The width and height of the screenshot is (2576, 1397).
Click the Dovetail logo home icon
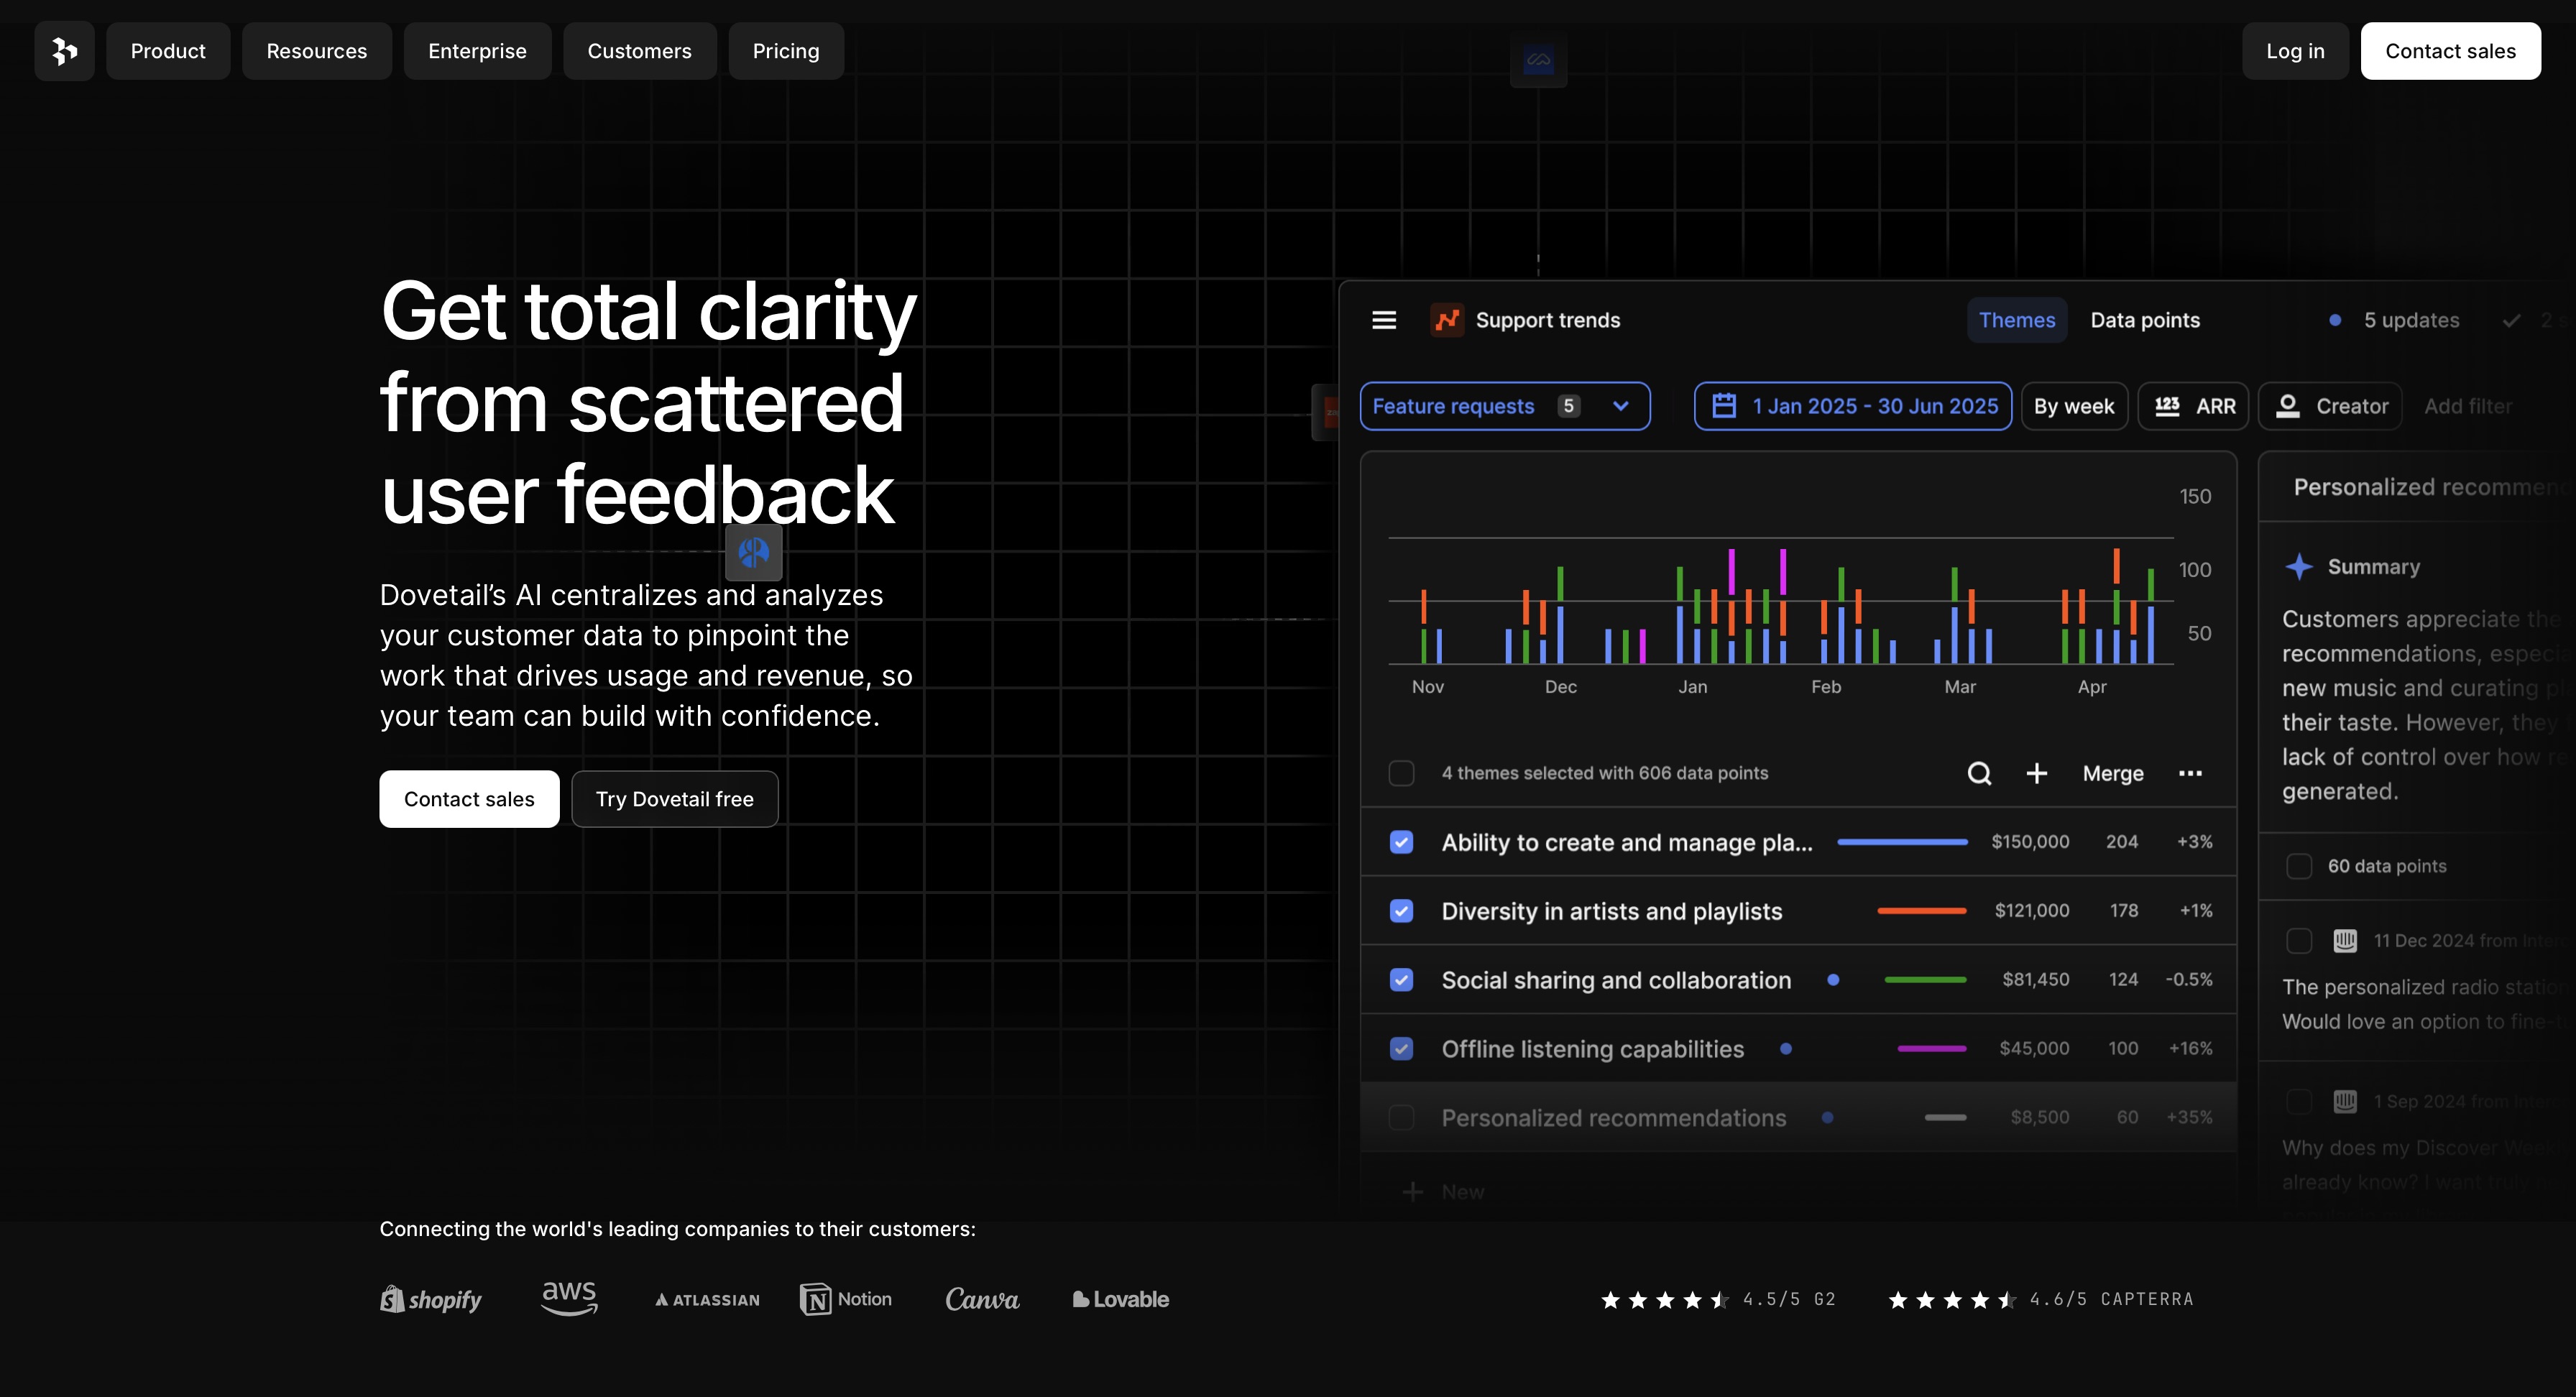(x=64, y=51)
